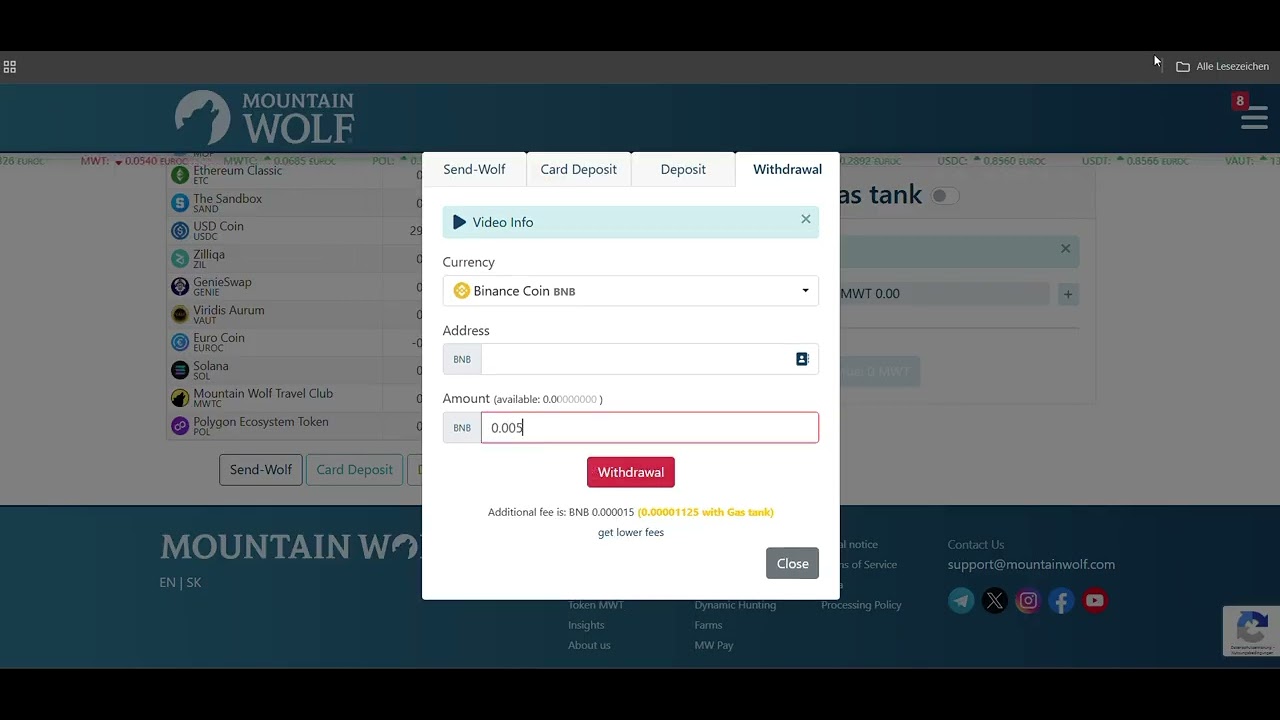This screenshot has height=720, width=1280.
Task: Select Polygon Ecosystem Token row
Action: pos(295,426)
